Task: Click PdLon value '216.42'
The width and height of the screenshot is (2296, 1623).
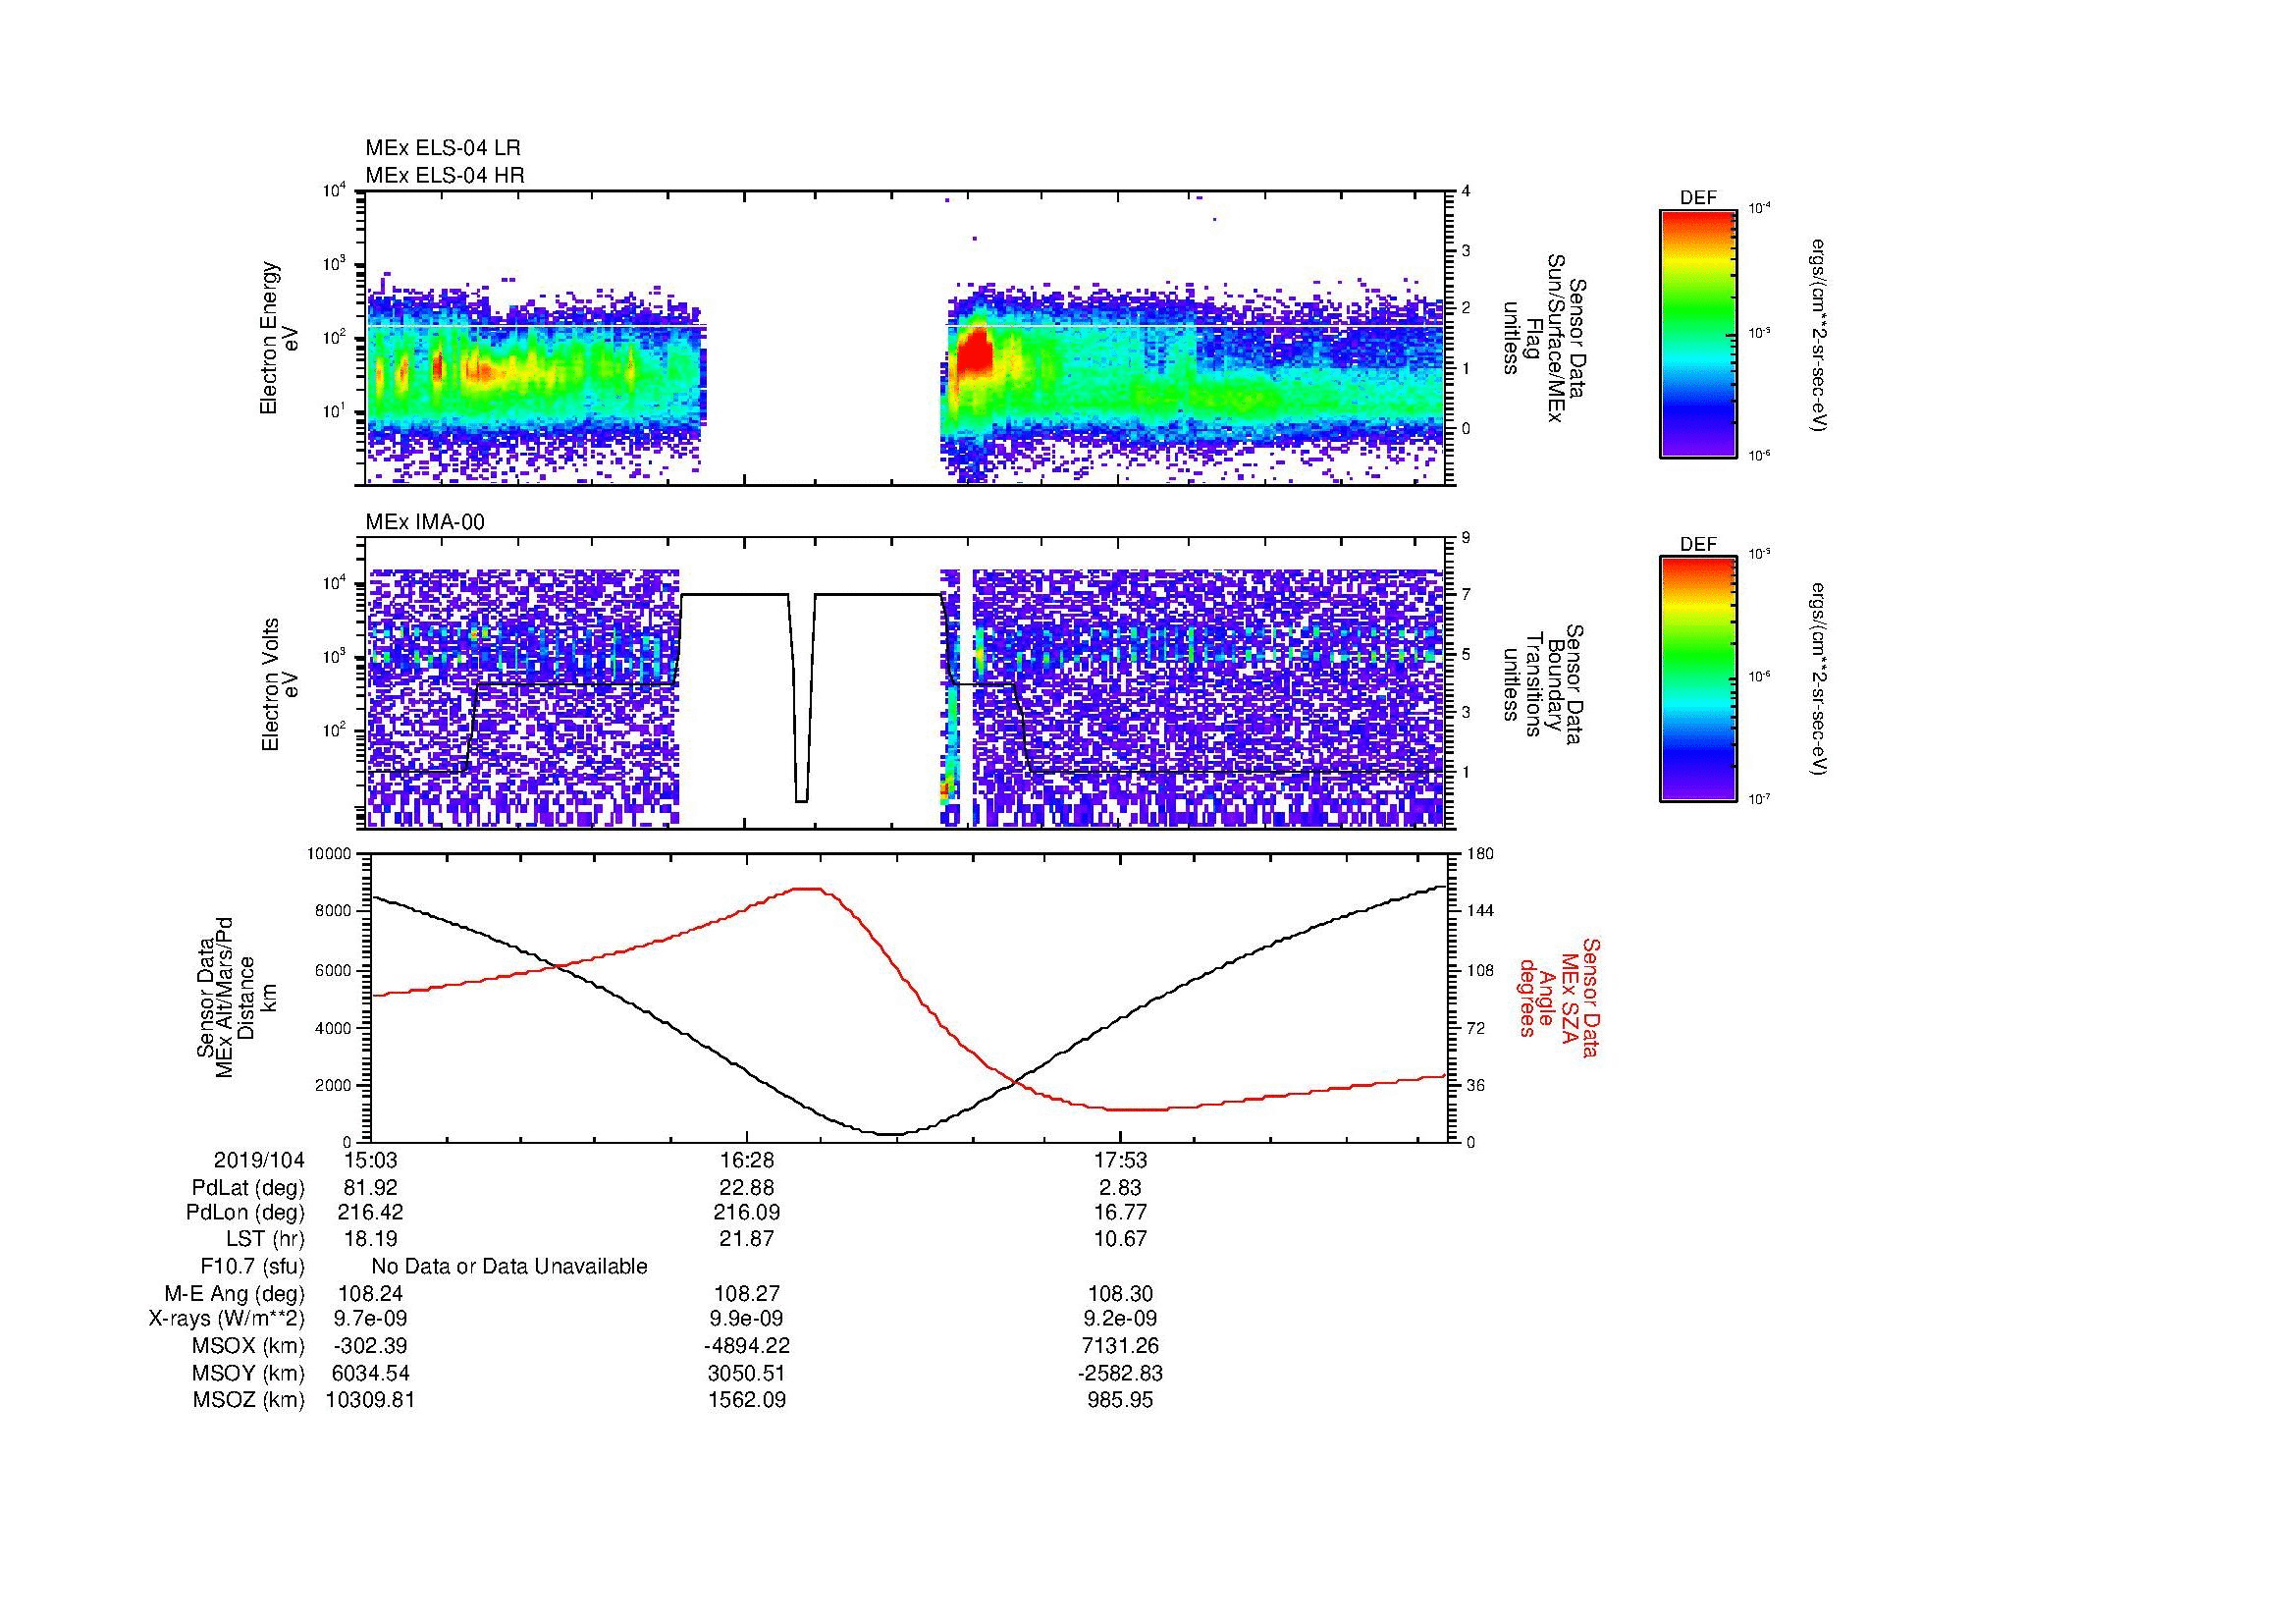Action: tap(371, 1212)
